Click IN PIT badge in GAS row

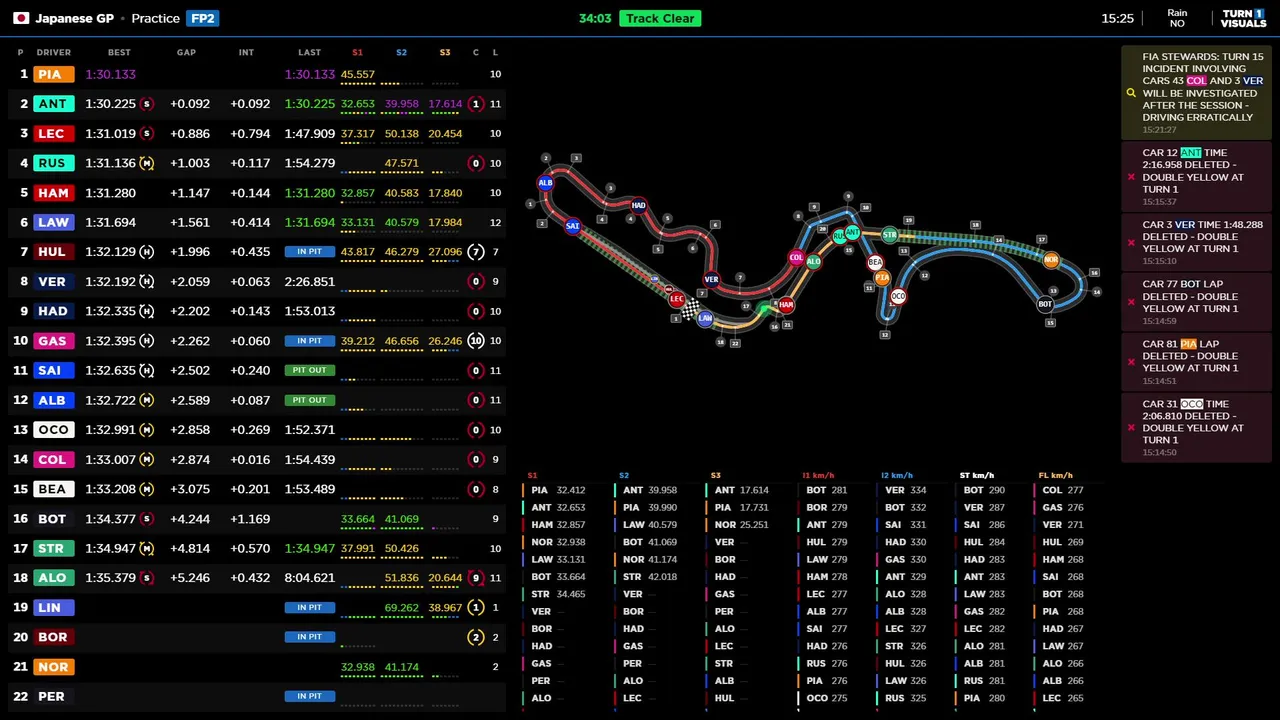click(x=310, y=341)
